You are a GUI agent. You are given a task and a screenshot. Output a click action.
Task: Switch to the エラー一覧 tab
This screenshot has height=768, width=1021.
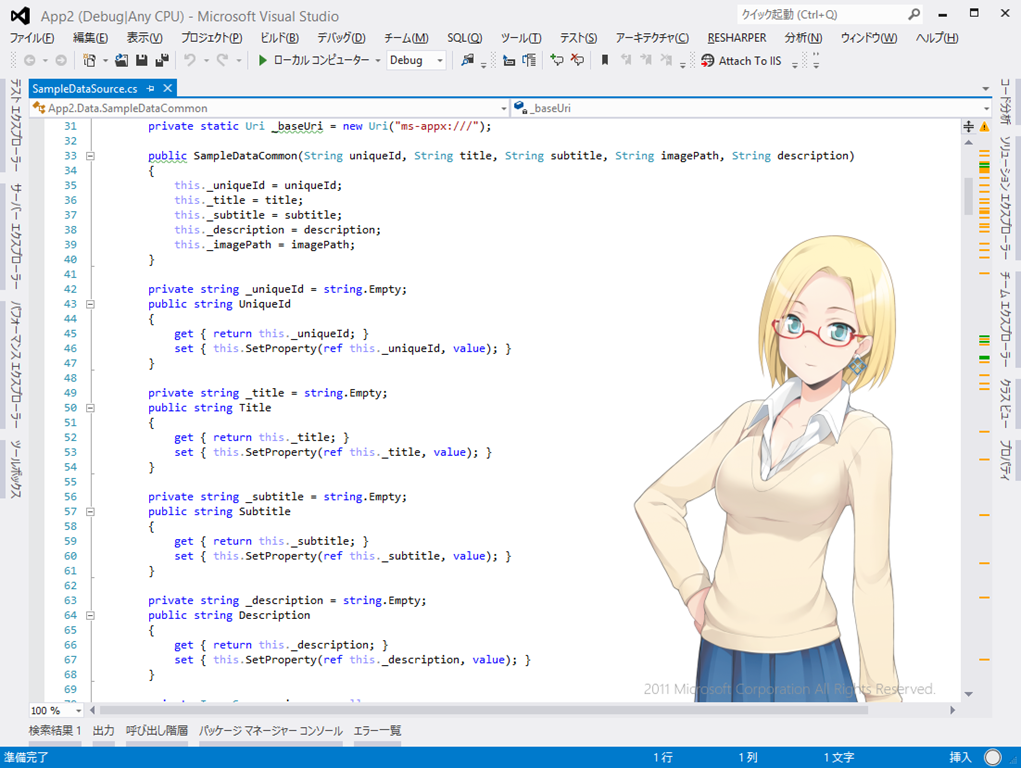pyautogui.click(x=377, y=731)
